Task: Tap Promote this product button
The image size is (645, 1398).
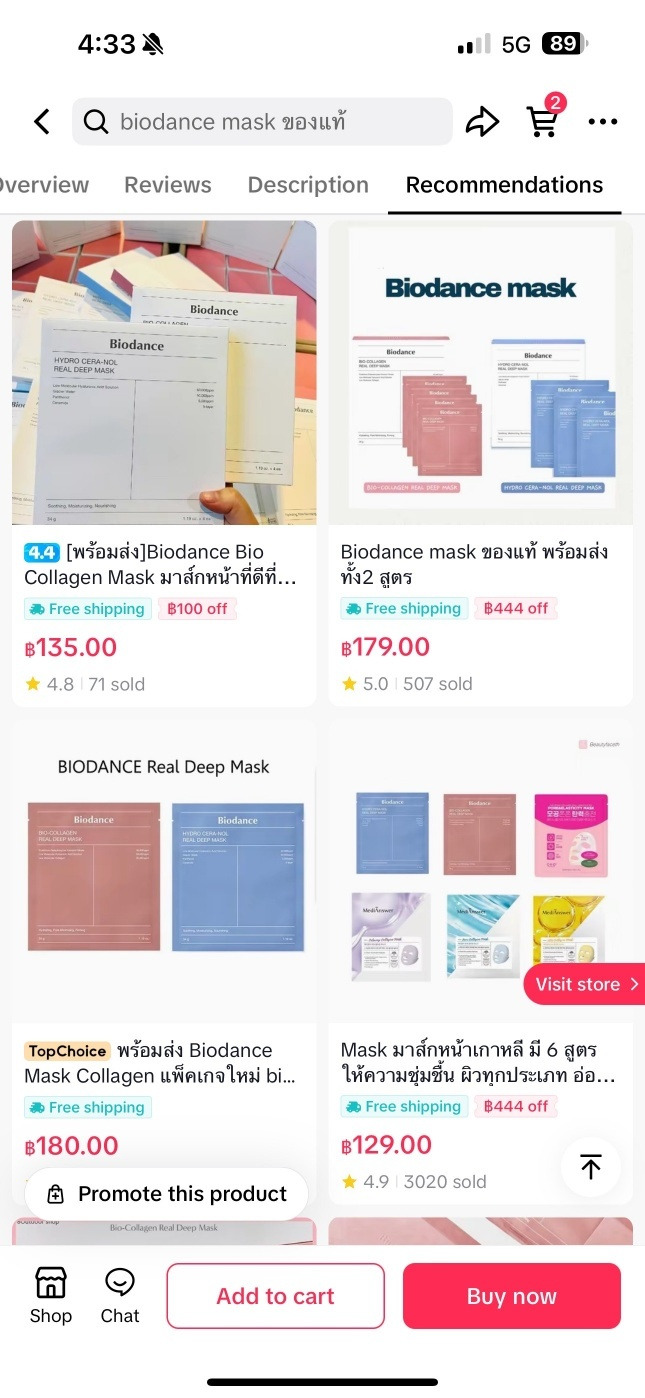Action: 166,1194
